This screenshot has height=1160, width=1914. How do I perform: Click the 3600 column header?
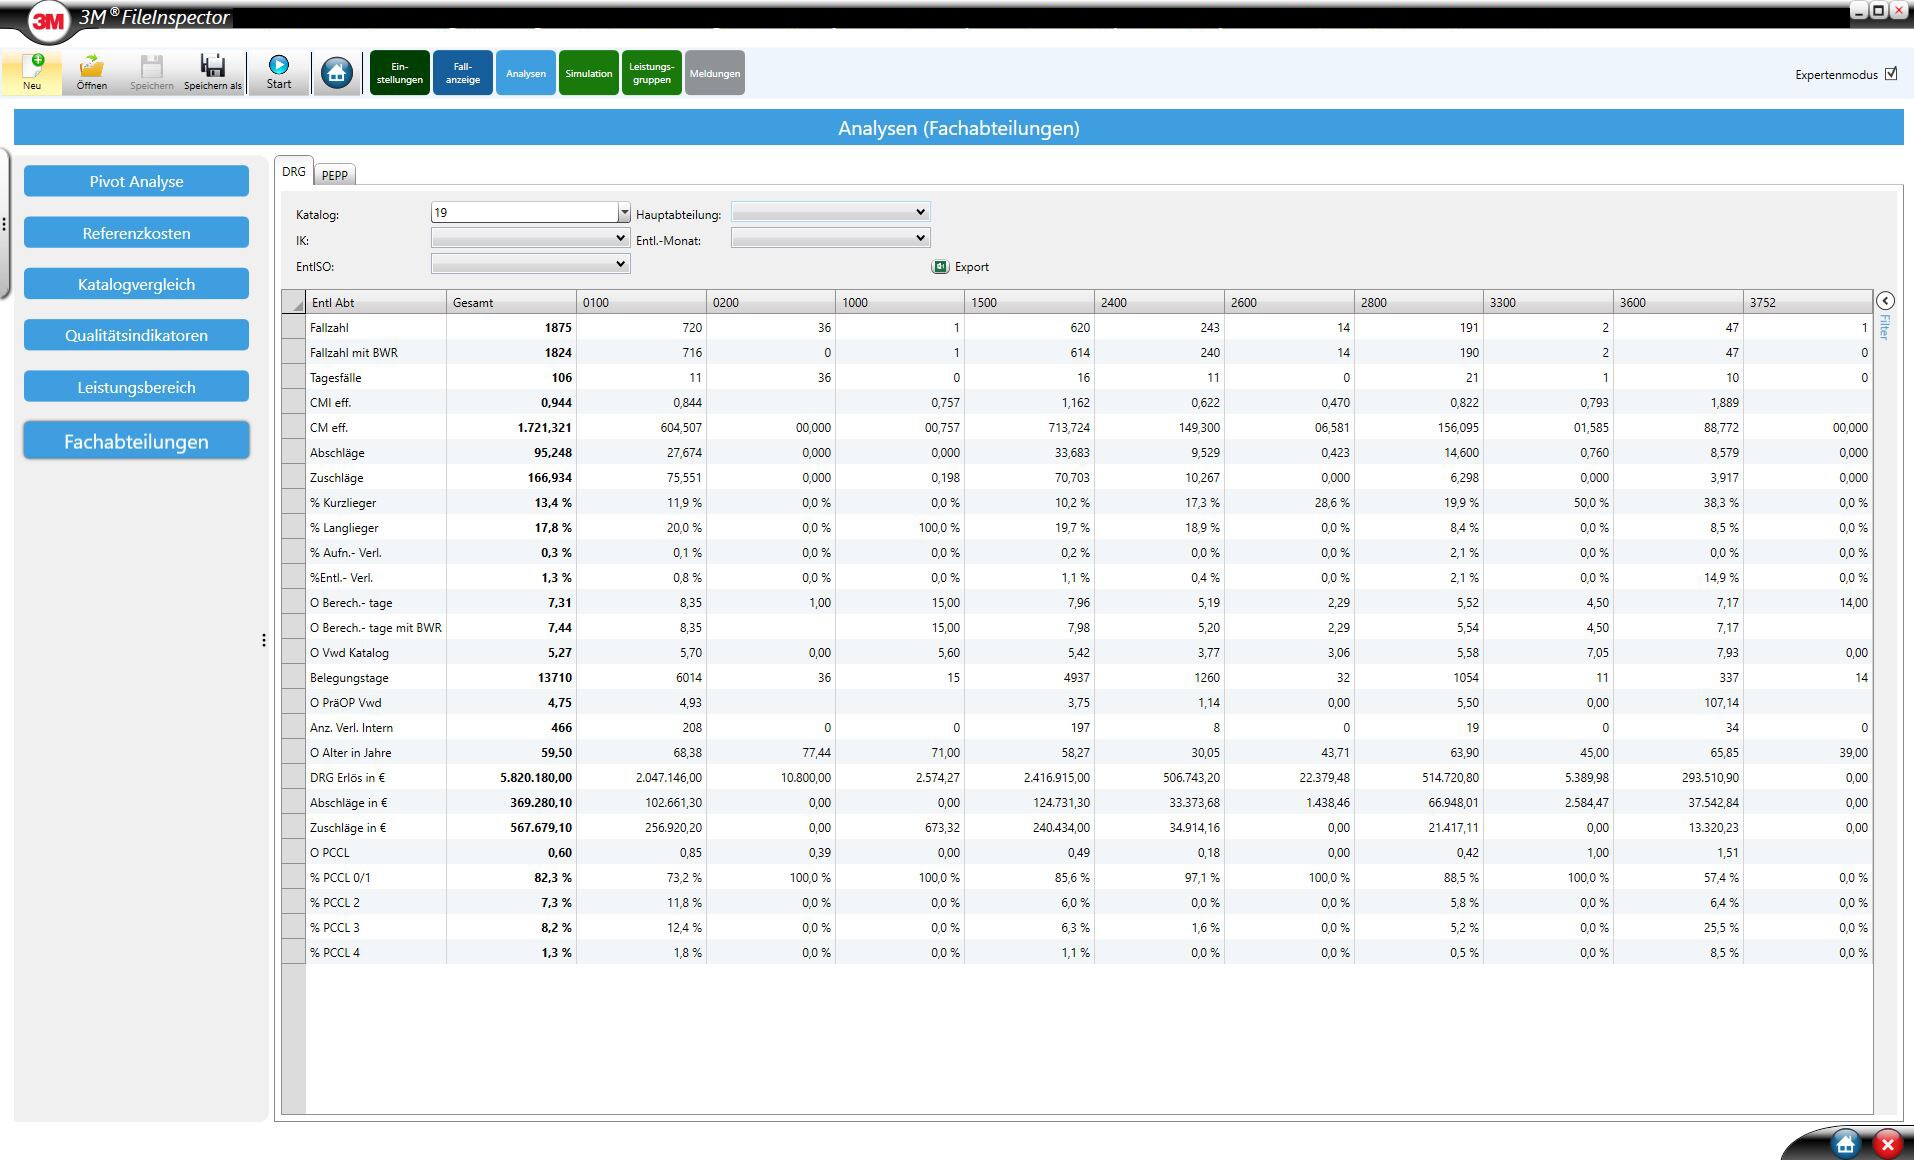[x=1677, y=302]
